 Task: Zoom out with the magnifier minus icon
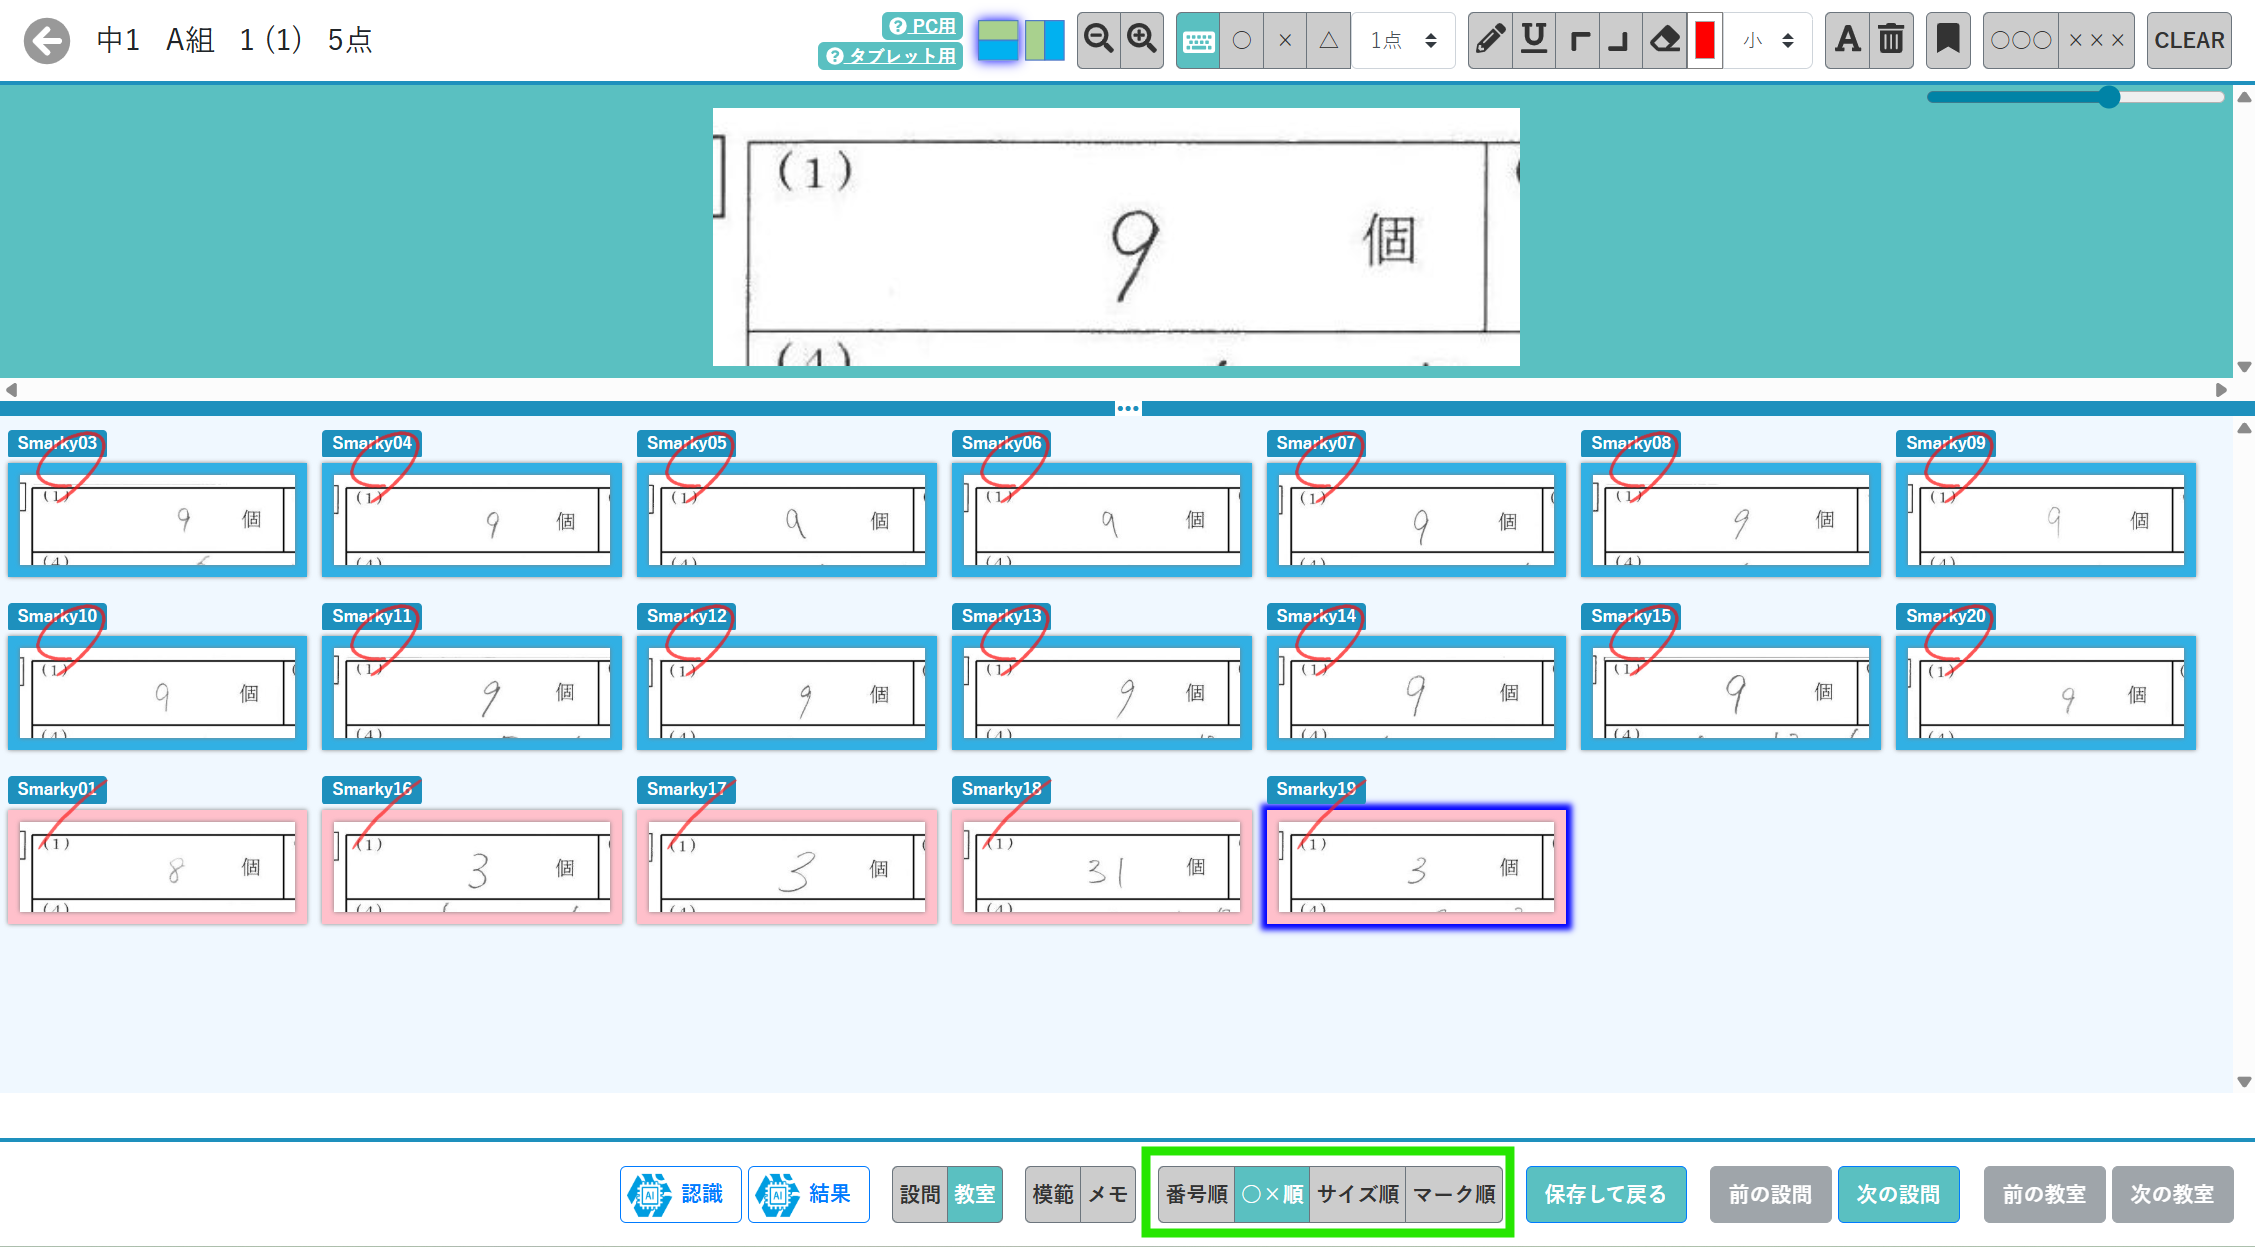1098,40
